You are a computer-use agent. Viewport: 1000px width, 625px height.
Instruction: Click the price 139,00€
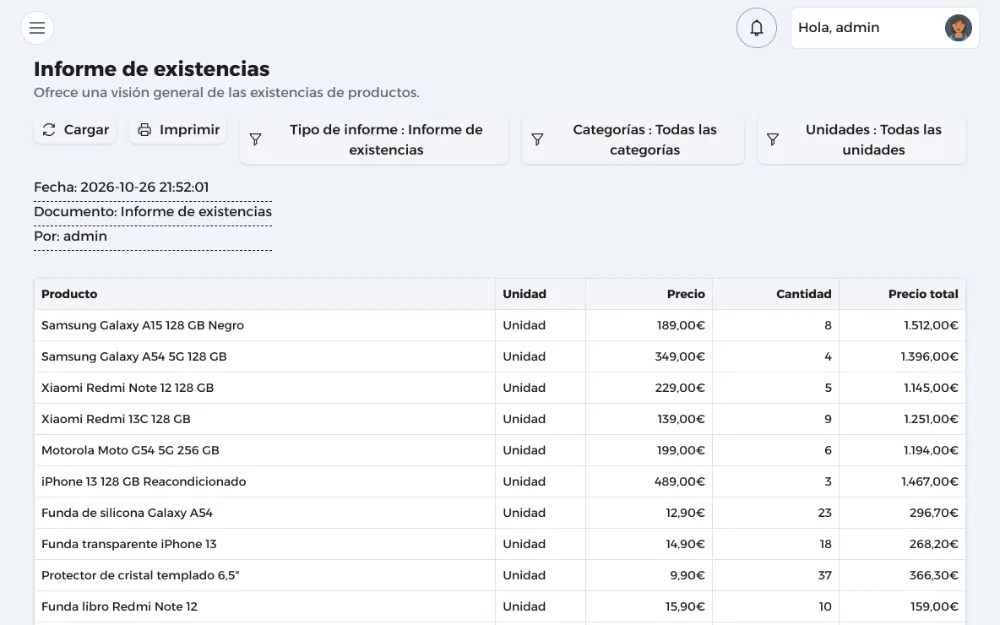pos(681,419)
